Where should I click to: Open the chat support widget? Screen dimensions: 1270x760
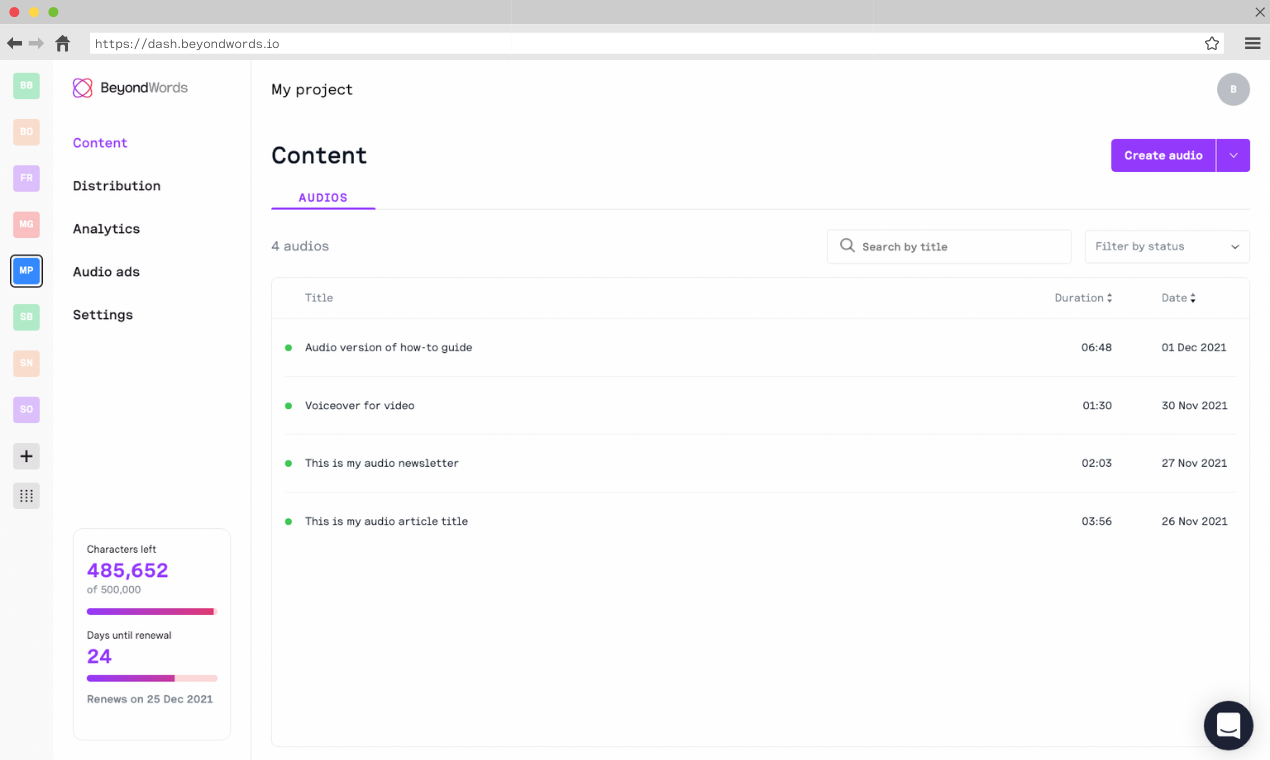[1228, 725]
